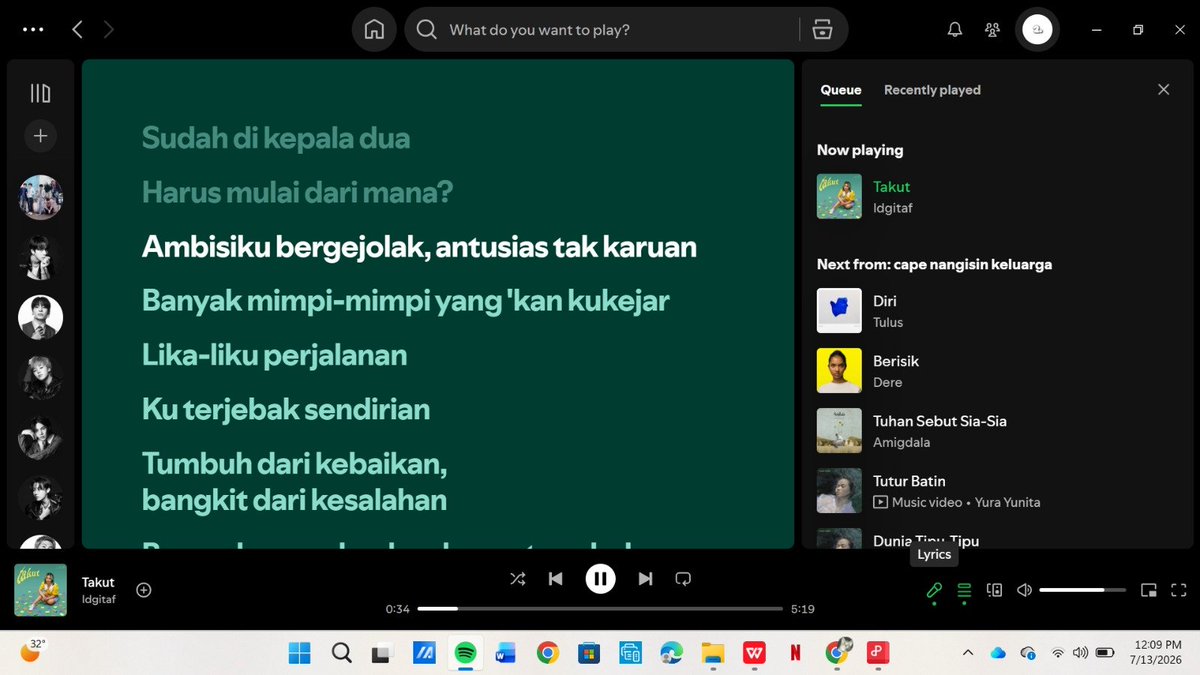Enter full screen mode

click(1178, 590)
